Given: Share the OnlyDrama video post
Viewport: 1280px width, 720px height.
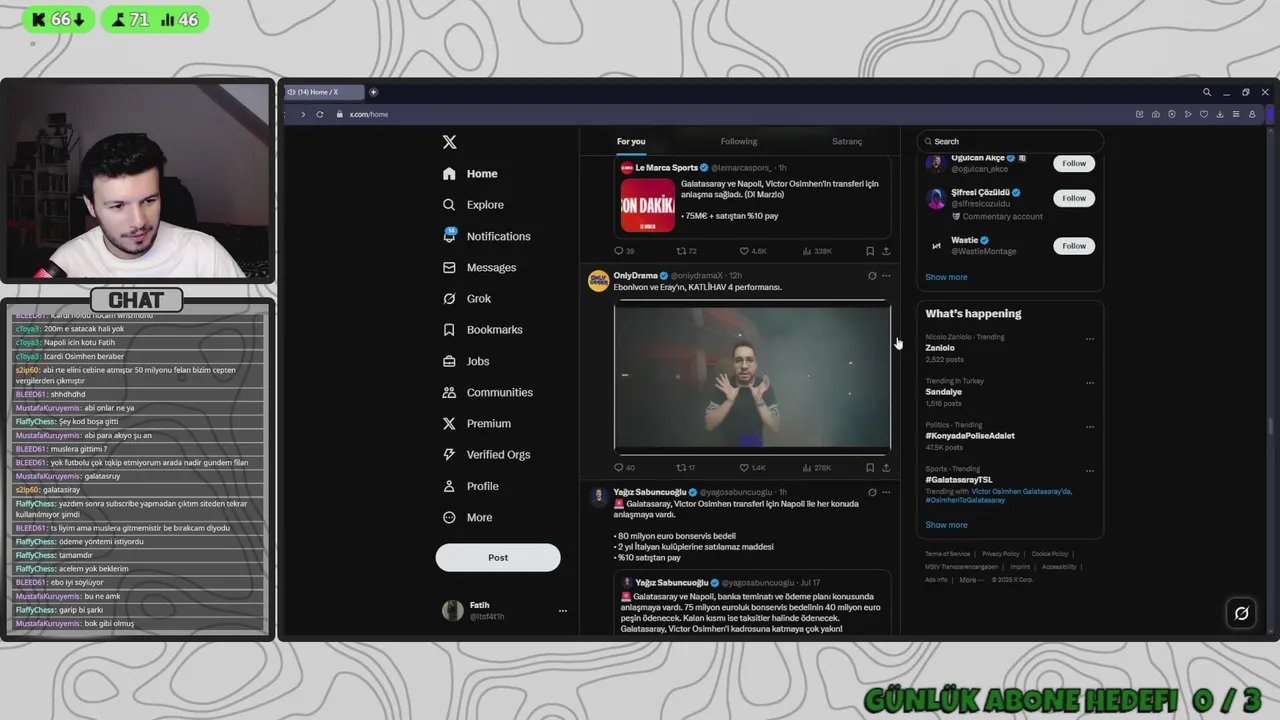Looking at the screenshot, I should [x=886, y=467].
